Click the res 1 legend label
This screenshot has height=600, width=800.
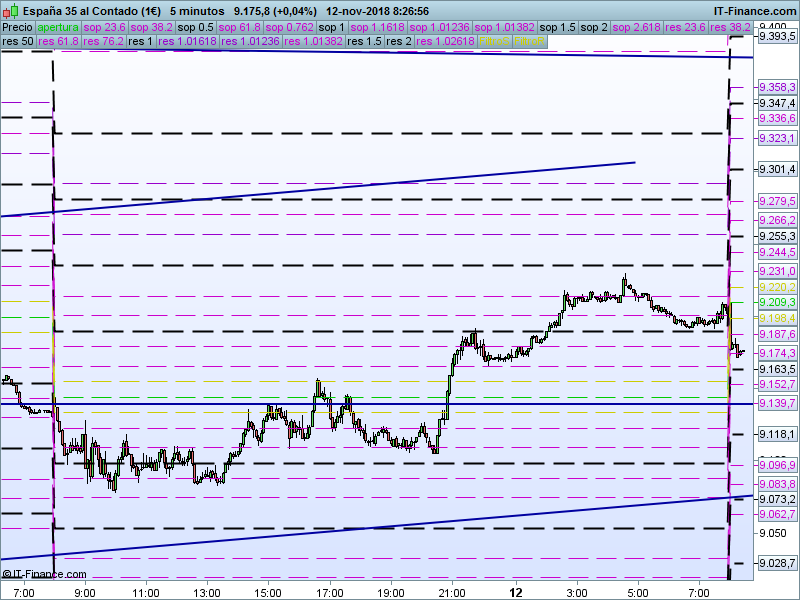(140, 41)
